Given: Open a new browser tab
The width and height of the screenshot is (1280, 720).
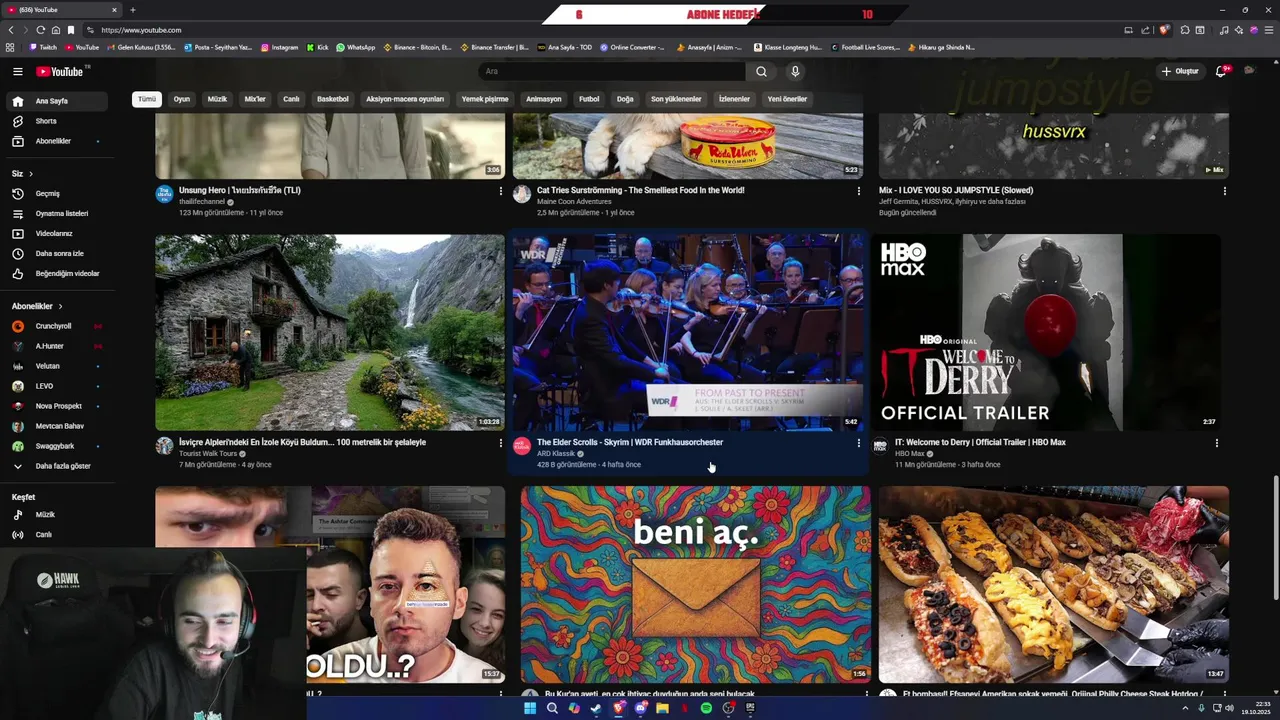Looking at the screenshot, I should tap(133, 10).
